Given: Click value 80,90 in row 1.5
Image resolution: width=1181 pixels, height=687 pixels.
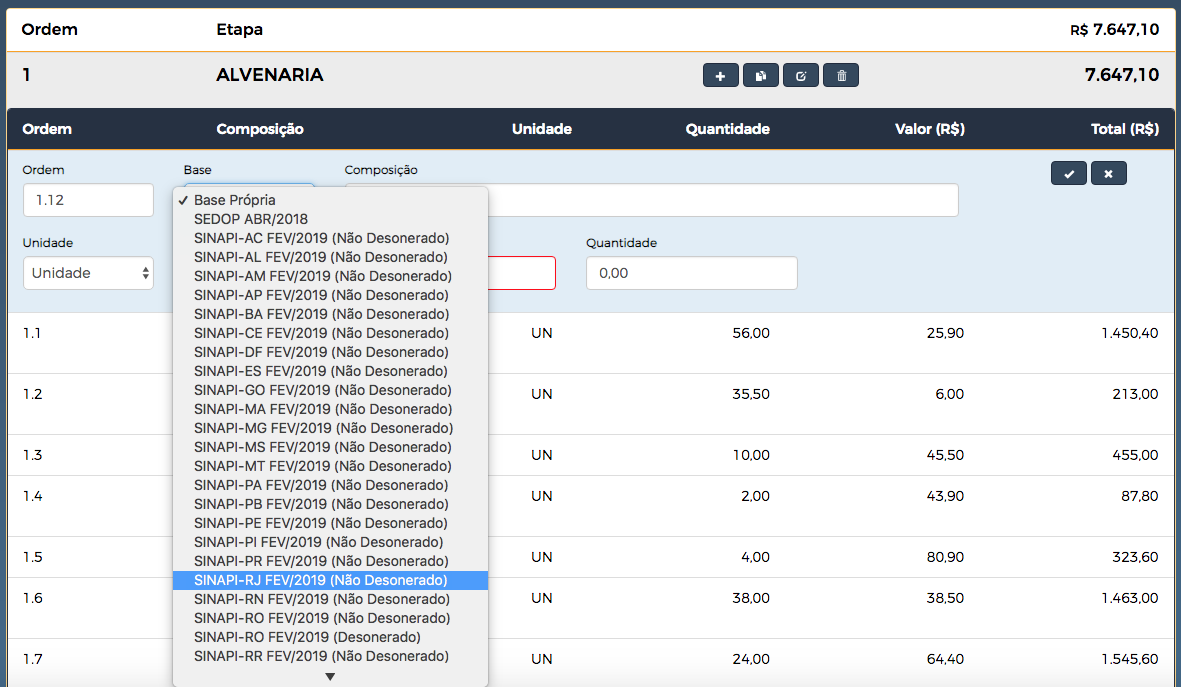Looking at the screenshot, I should point(945,557).
